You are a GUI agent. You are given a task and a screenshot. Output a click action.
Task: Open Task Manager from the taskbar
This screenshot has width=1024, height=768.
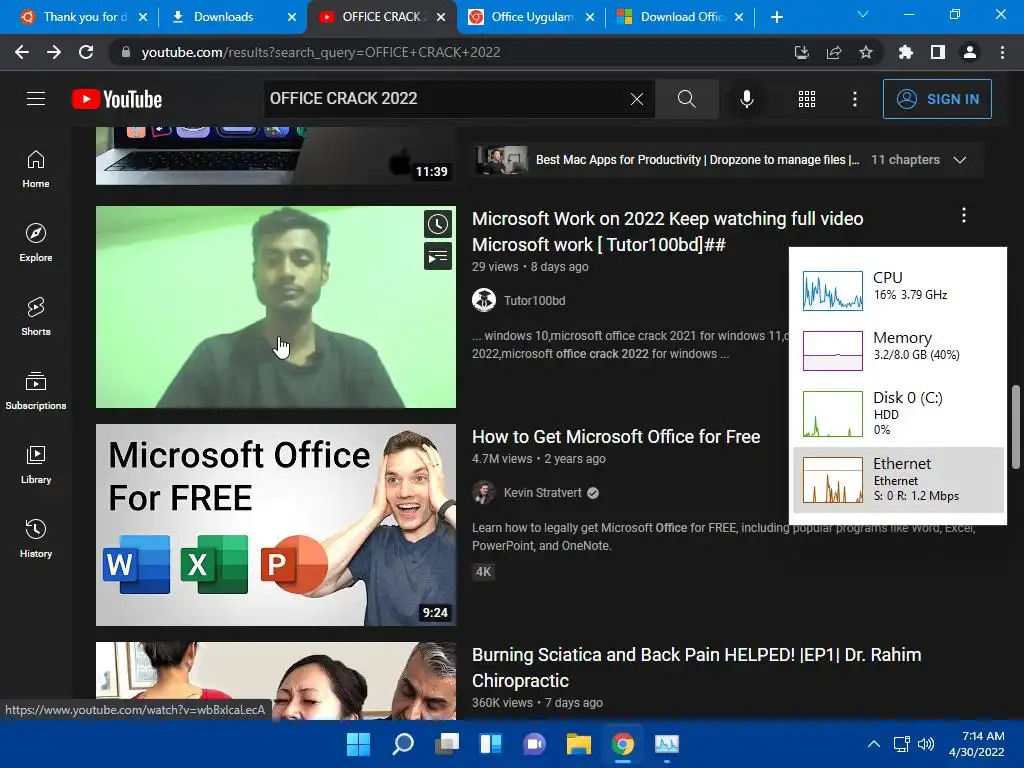[x=667, y=744]
